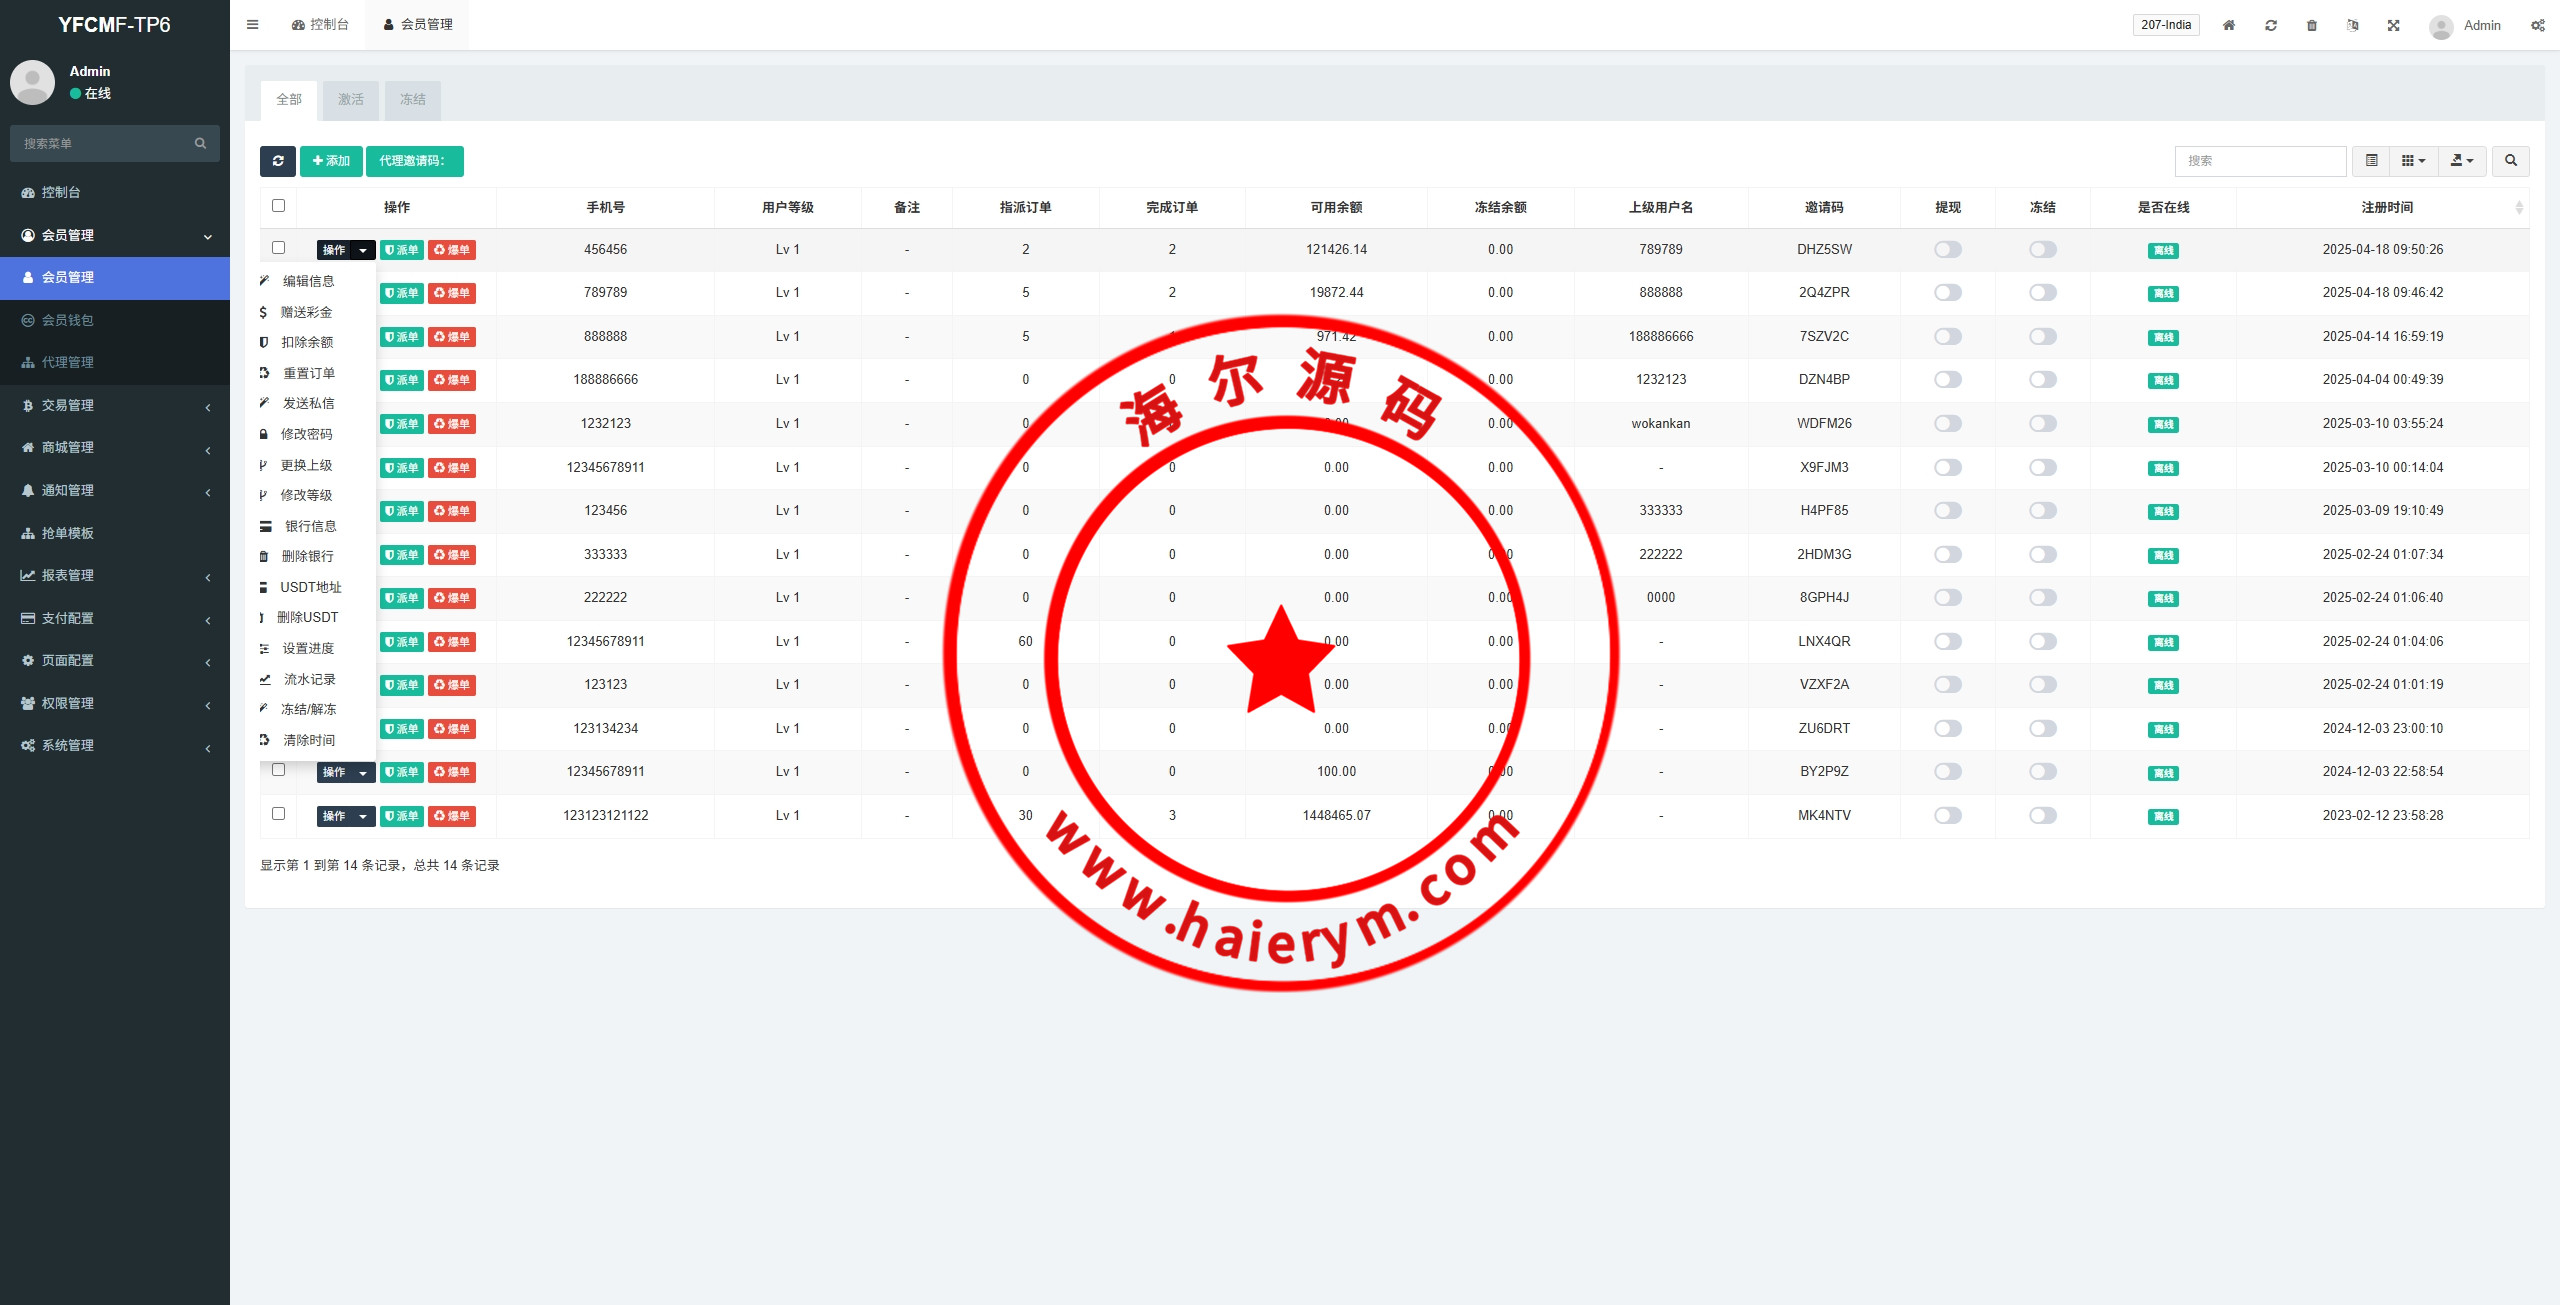Screen dimensions: 2560x1305
Task: Click the 搜索 input above the table
Action: coord(2260,161)
